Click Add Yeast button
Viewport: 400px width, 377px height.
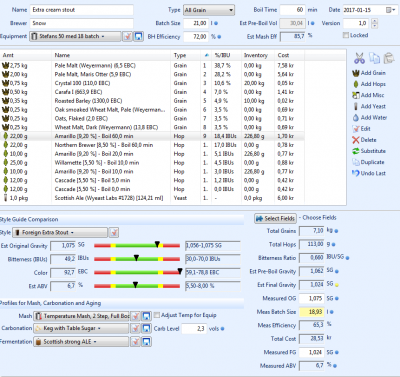tap(369, 106)
